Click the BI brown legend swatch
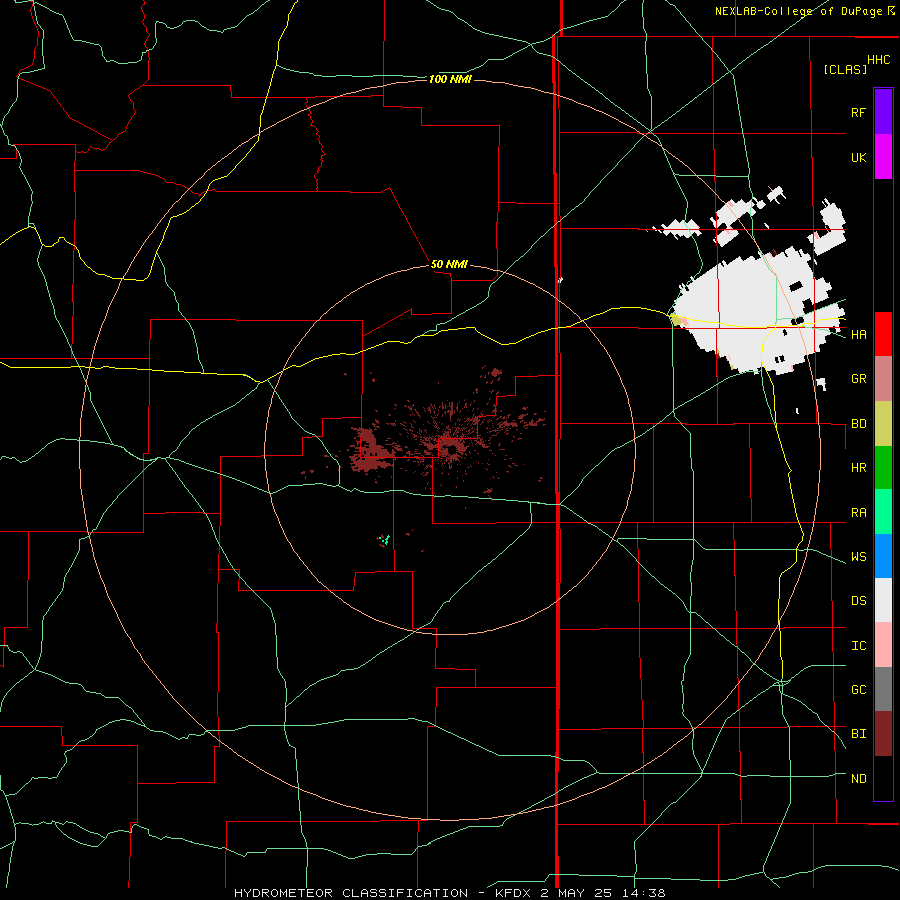The width and height of the screenshot is (900, 900). coord(883,734)
